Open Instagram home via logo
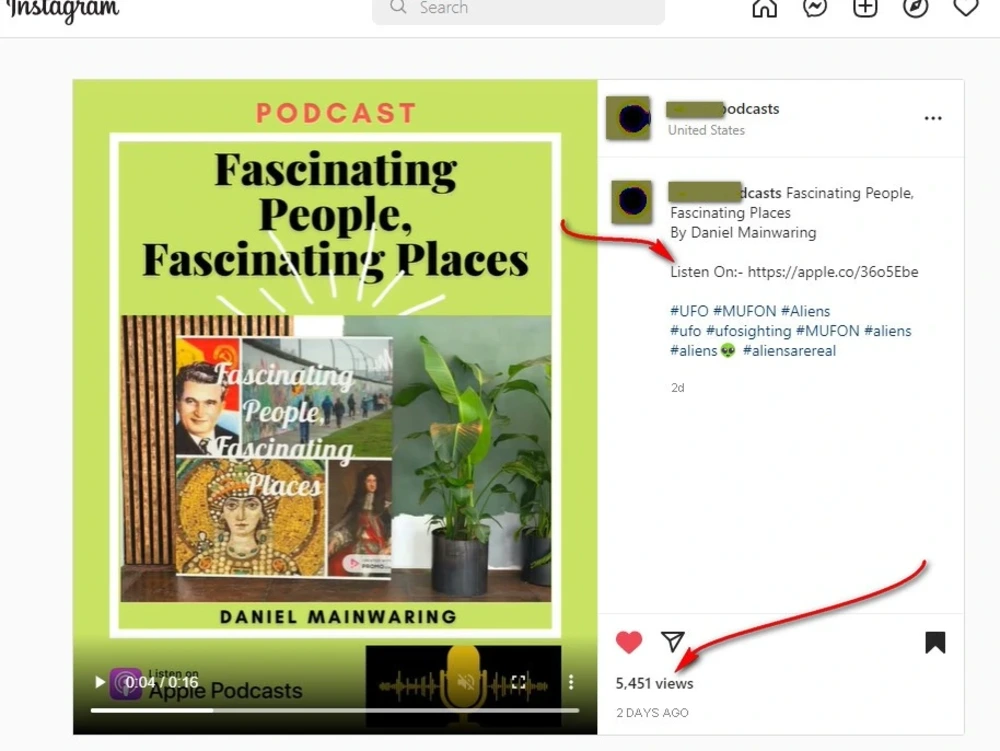The height and width of the screenshot is (751, 1000). tap(62, 9)
